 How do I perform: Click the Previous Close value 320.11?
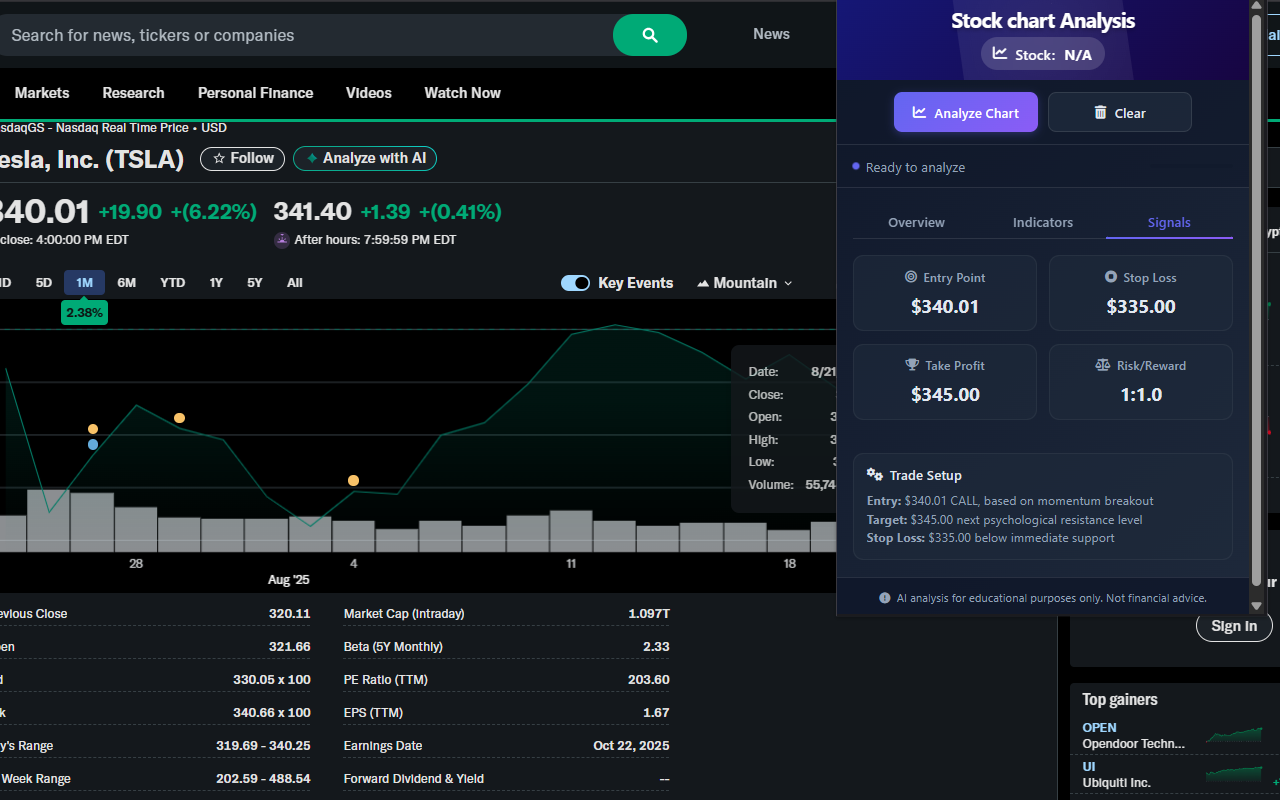290,614
